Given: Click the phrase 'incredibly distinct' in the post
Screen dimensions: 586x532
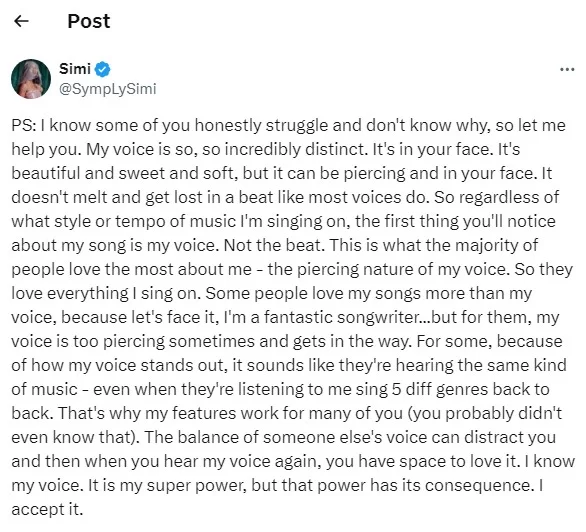Looking at the screenshot, I should (294, 149).
